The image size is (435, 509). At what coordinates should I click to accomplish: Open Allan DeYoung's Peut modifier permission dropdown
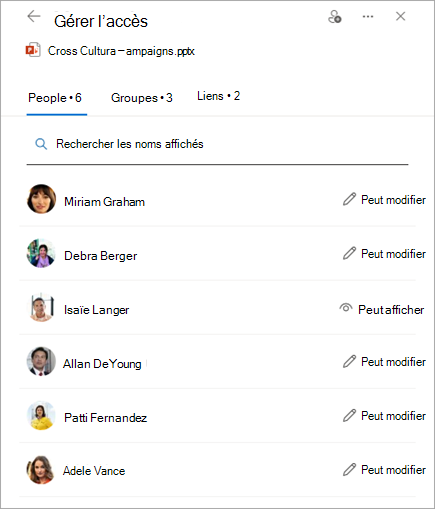(384, 362)
